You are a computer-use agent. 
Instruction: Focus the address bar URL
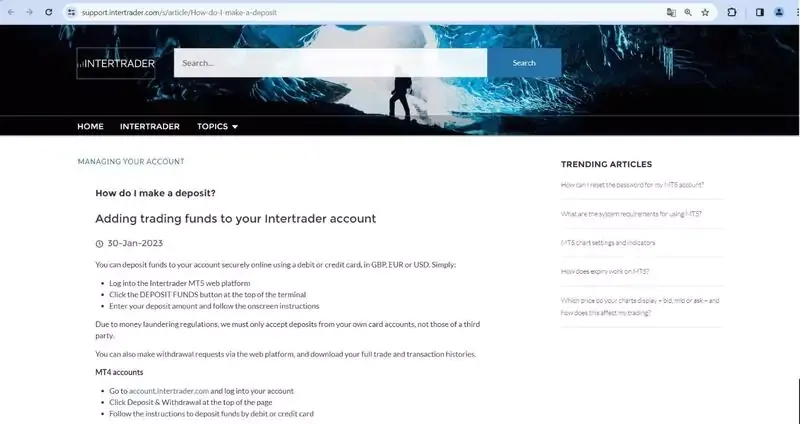coord(179,12)
